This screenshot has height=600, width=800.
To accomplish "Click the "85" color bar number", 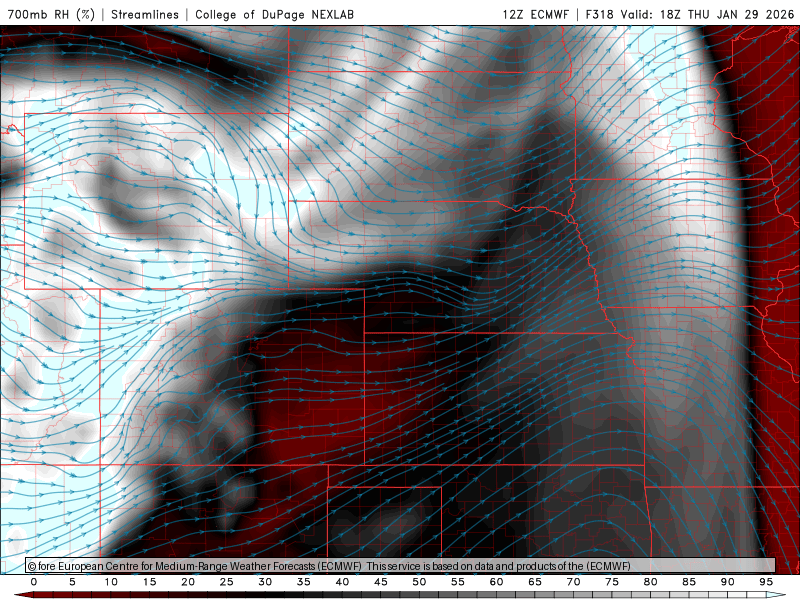I will (x=689, y=582).
